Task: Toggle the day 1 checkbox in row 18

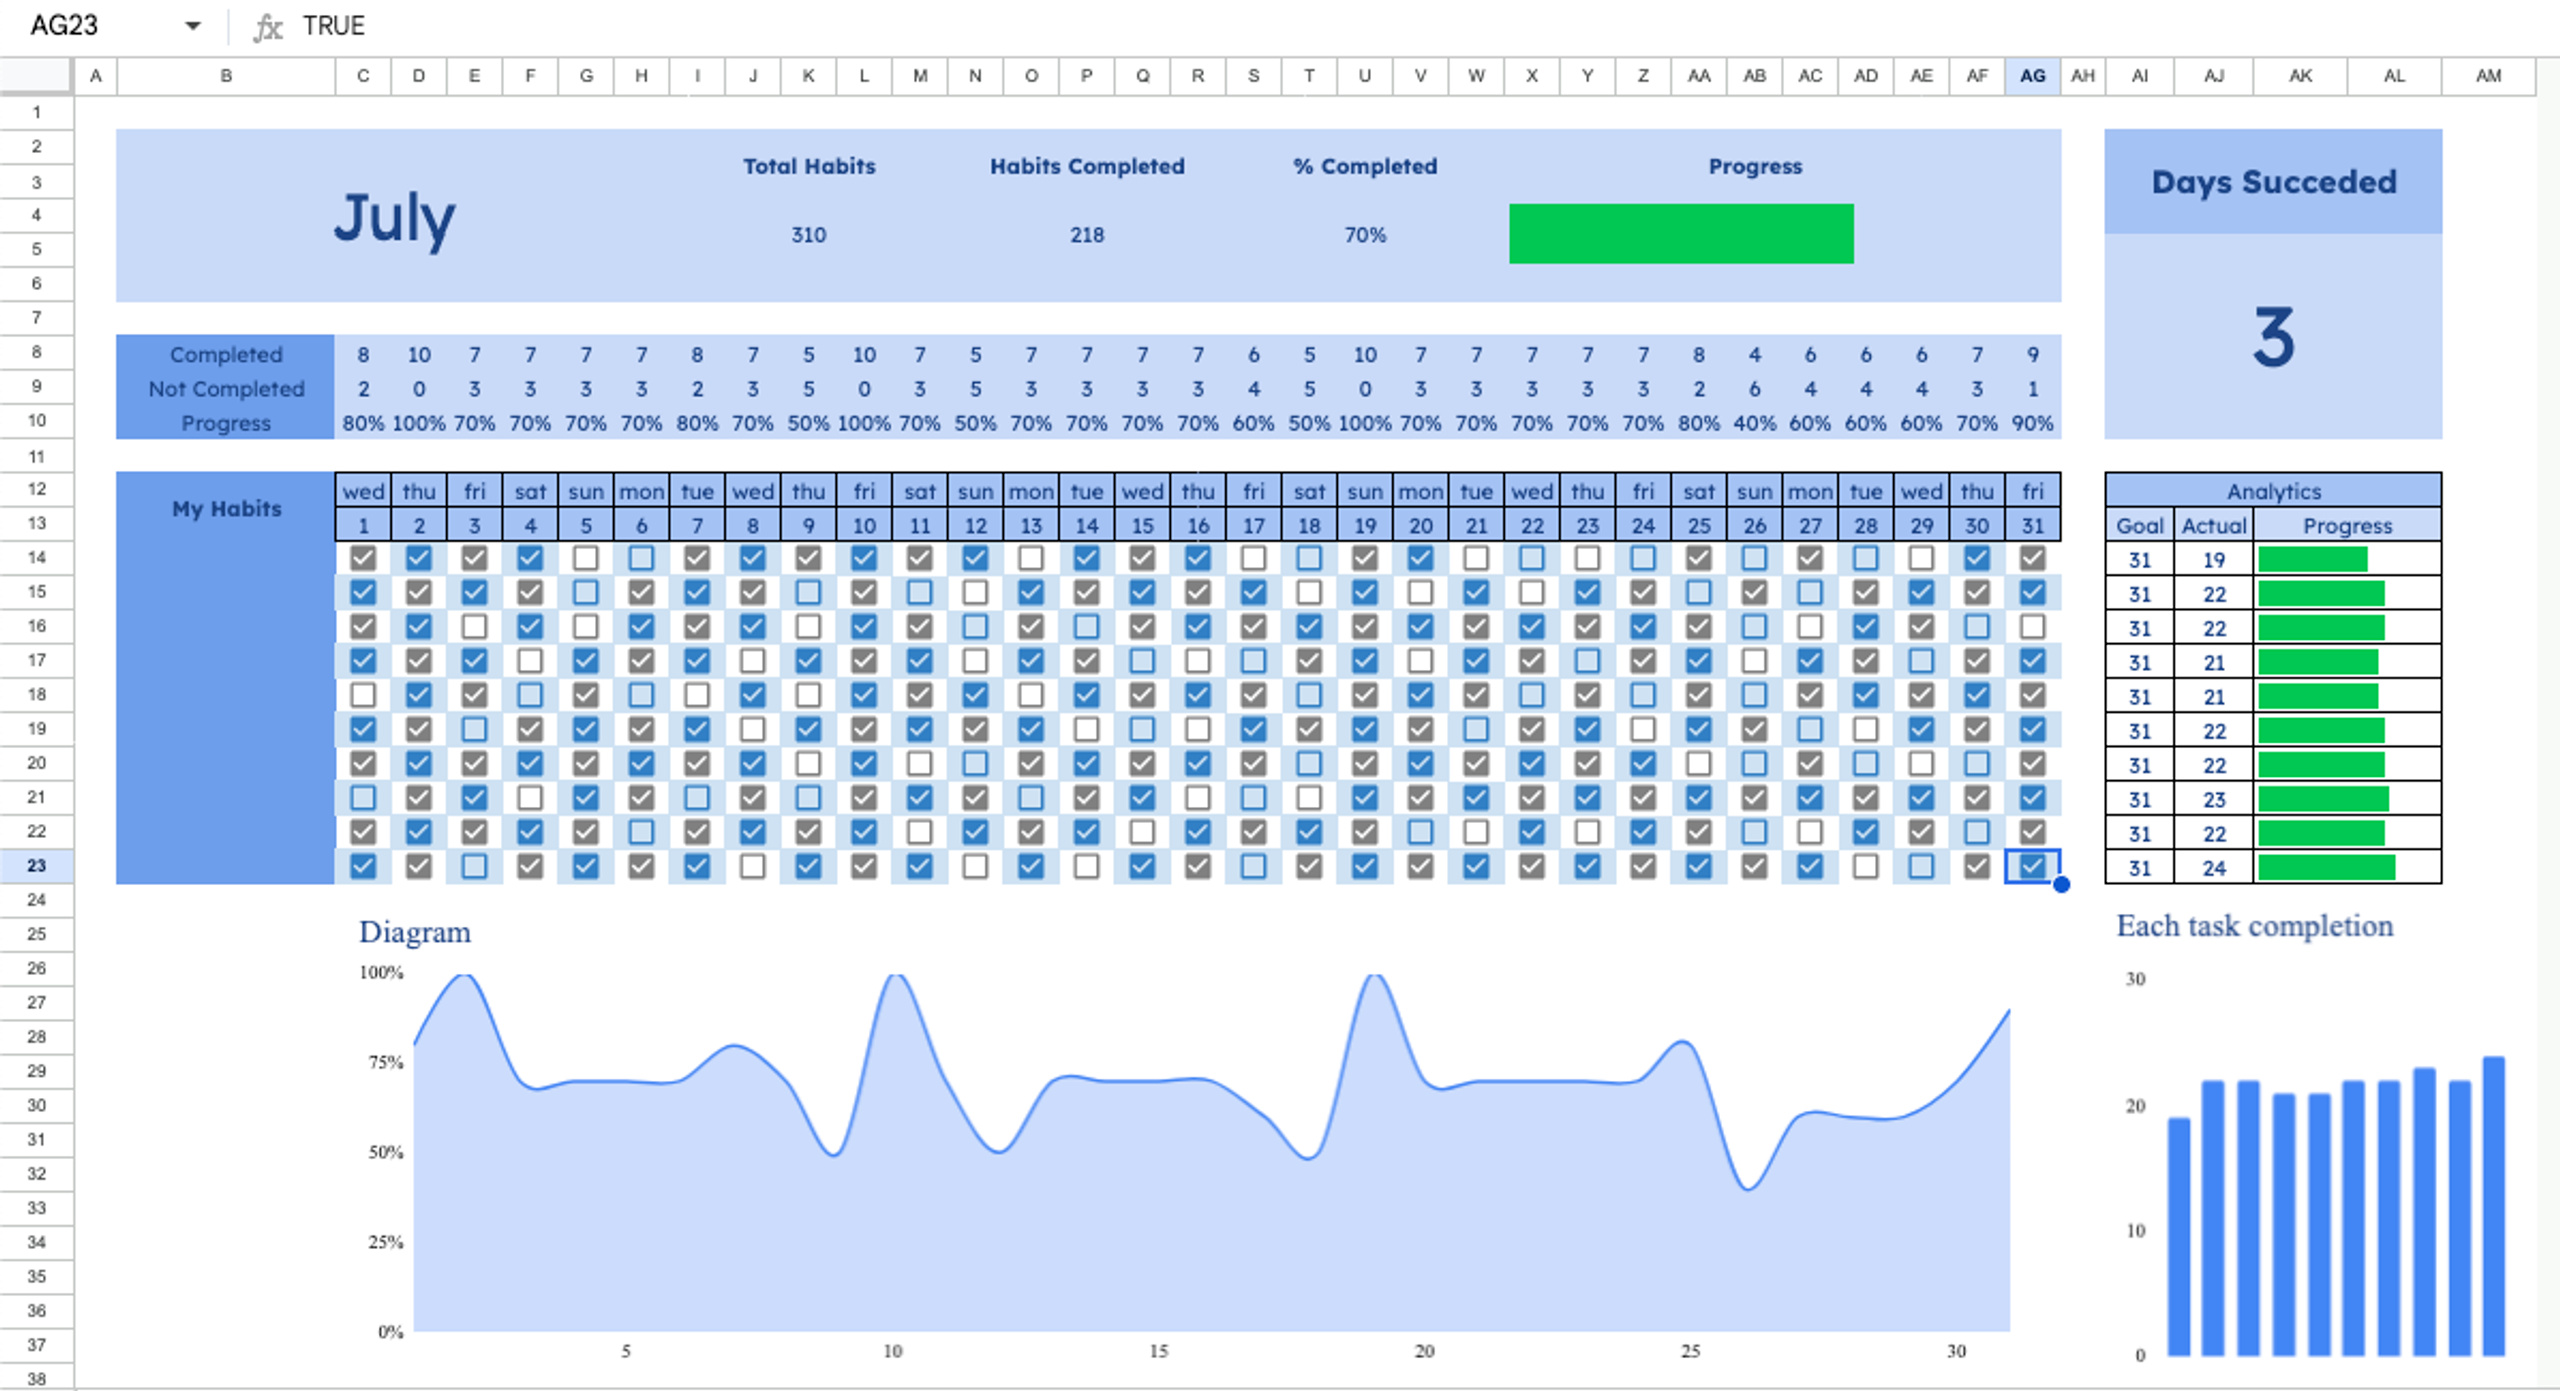Action: 363,694
